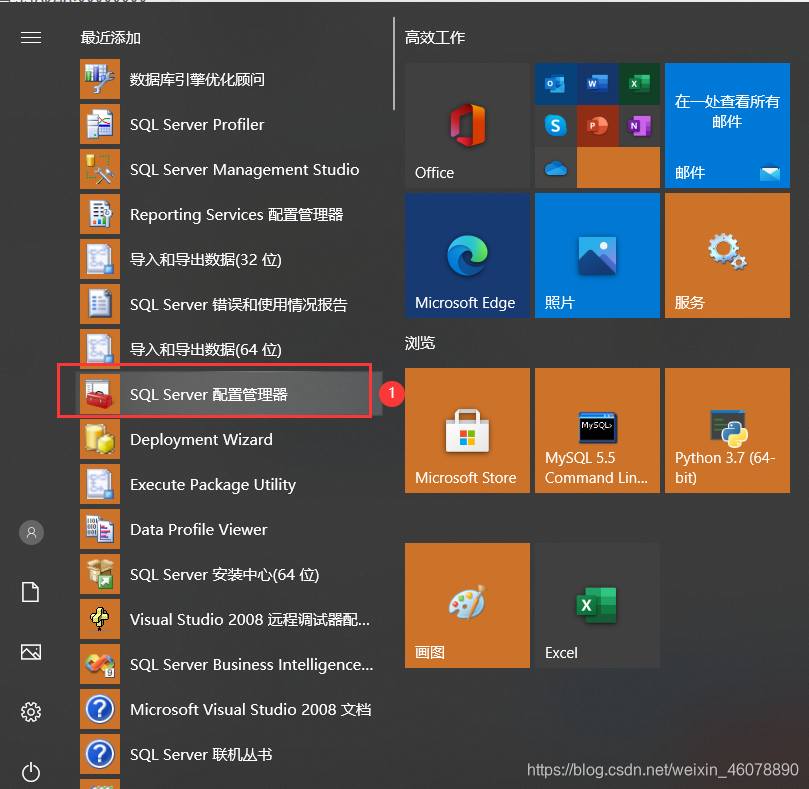The width and height of the screenshot is (809, 789).
Task: Launch 导入和导出数据(64 位) icon
Action: [x=100, y=349]
